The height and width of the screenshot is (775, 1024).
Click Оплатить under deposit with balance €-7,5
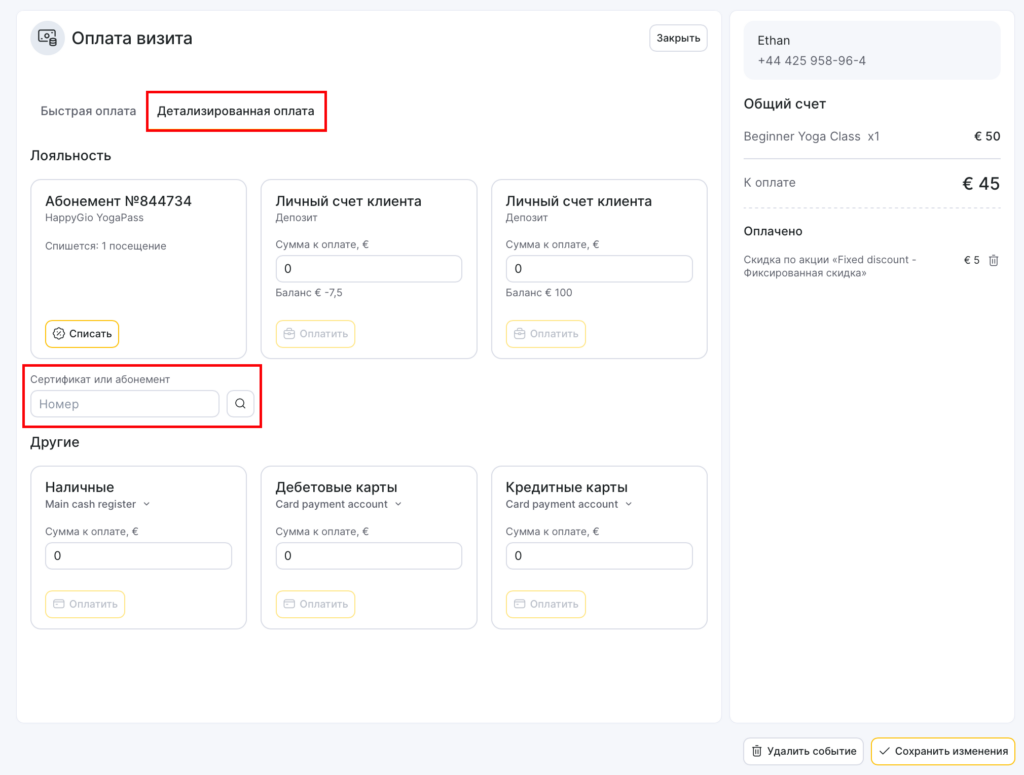click(315, 333)
